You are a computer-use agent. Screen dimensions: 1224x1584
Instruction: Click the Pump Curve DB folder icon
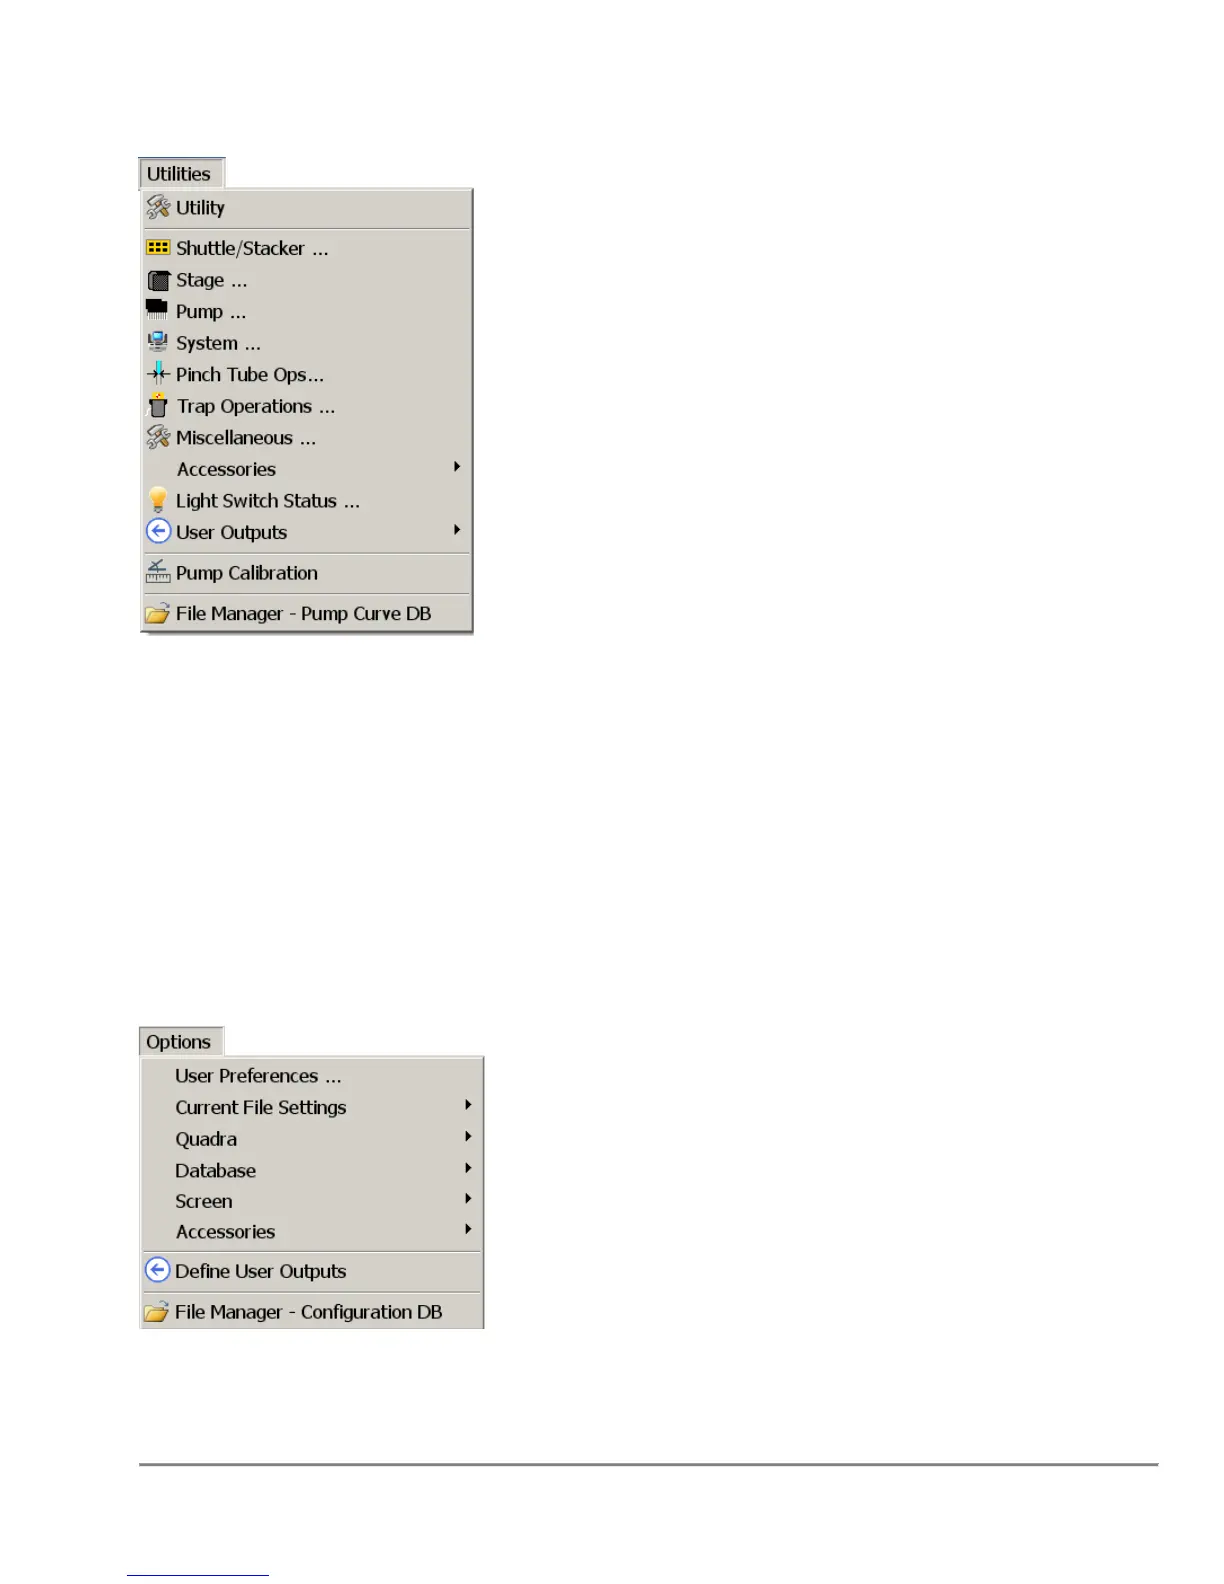click(157, 613)
